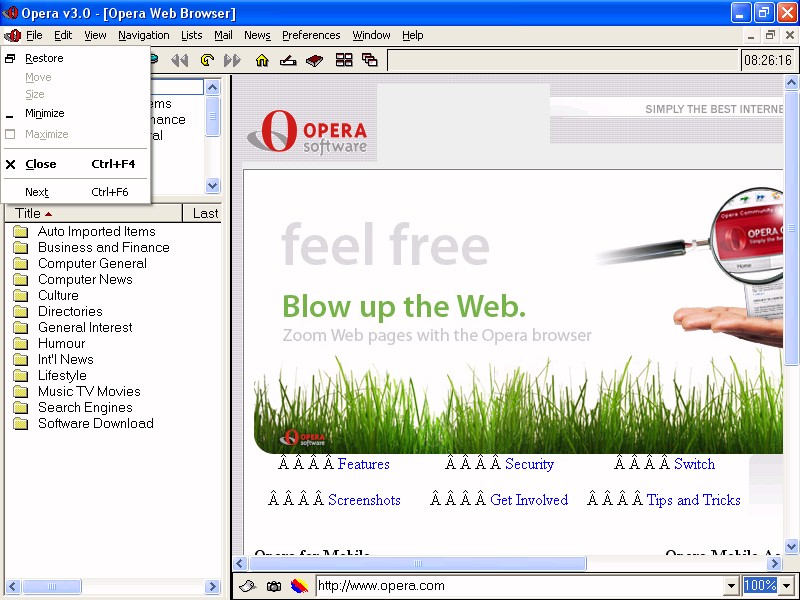Click the page vertical scrollbar down arrow
The height and width of the screenshot is (600, 800).
[791, 546]
